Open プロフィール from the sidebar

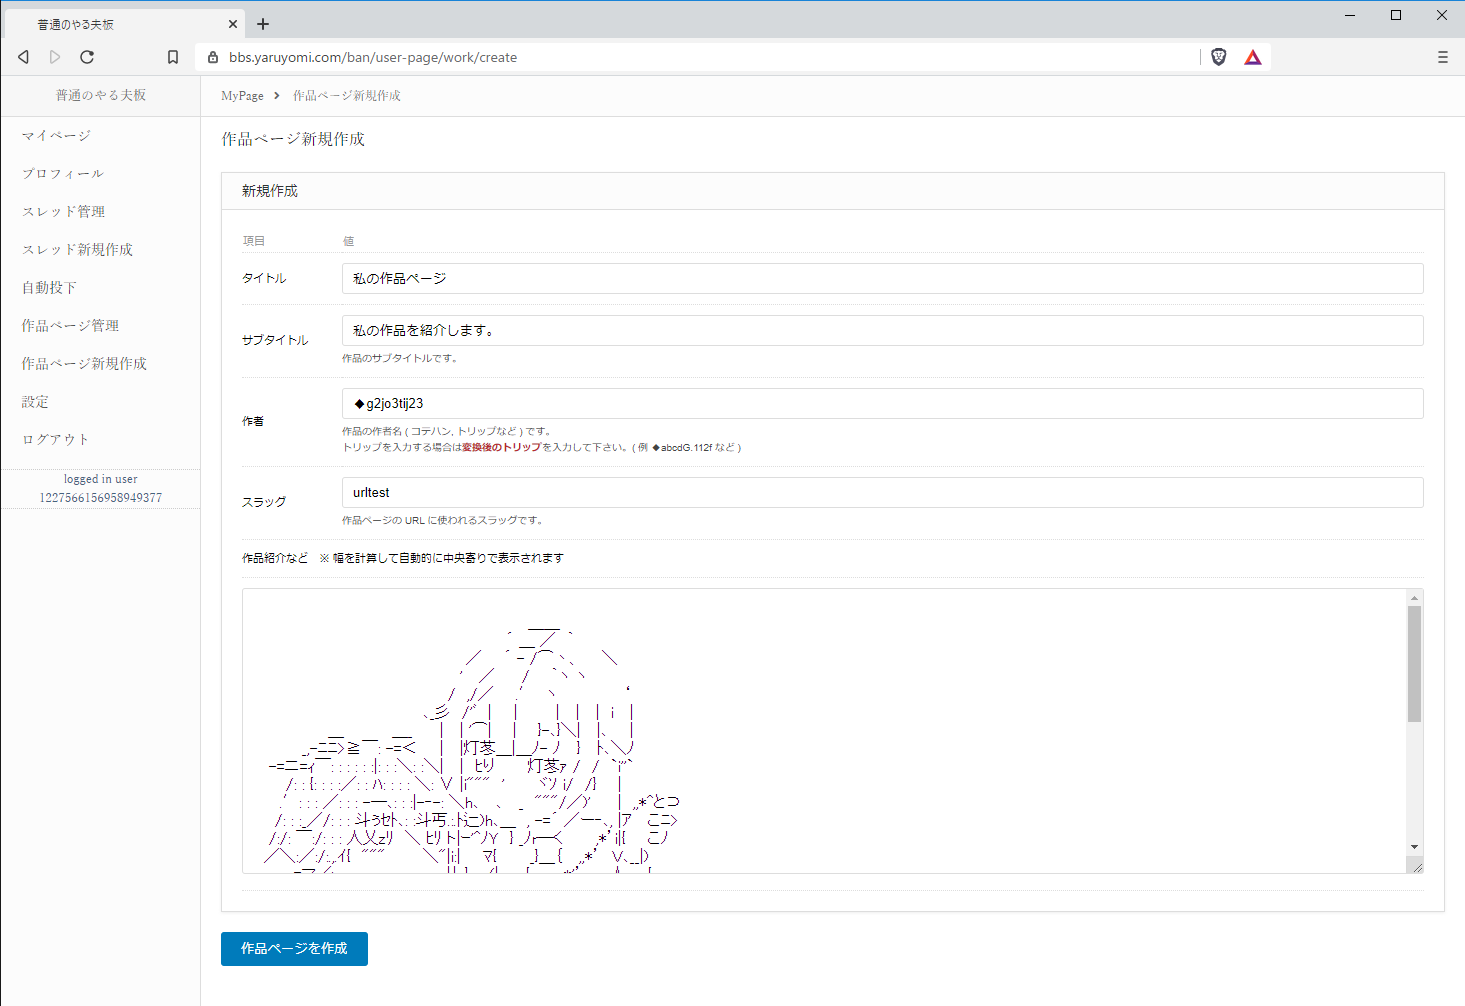point(62,173)
